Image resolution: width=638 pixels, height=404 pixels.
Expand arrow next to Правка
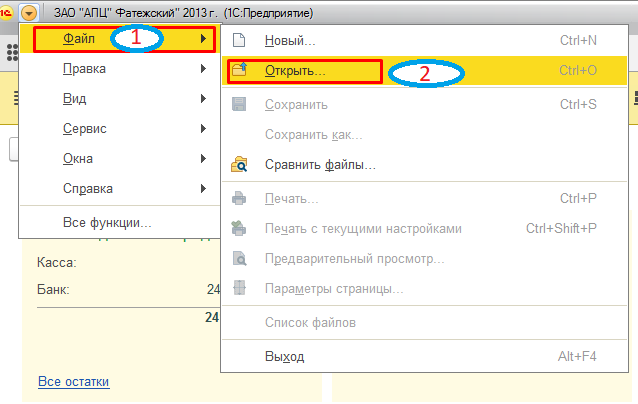point(203,69)
